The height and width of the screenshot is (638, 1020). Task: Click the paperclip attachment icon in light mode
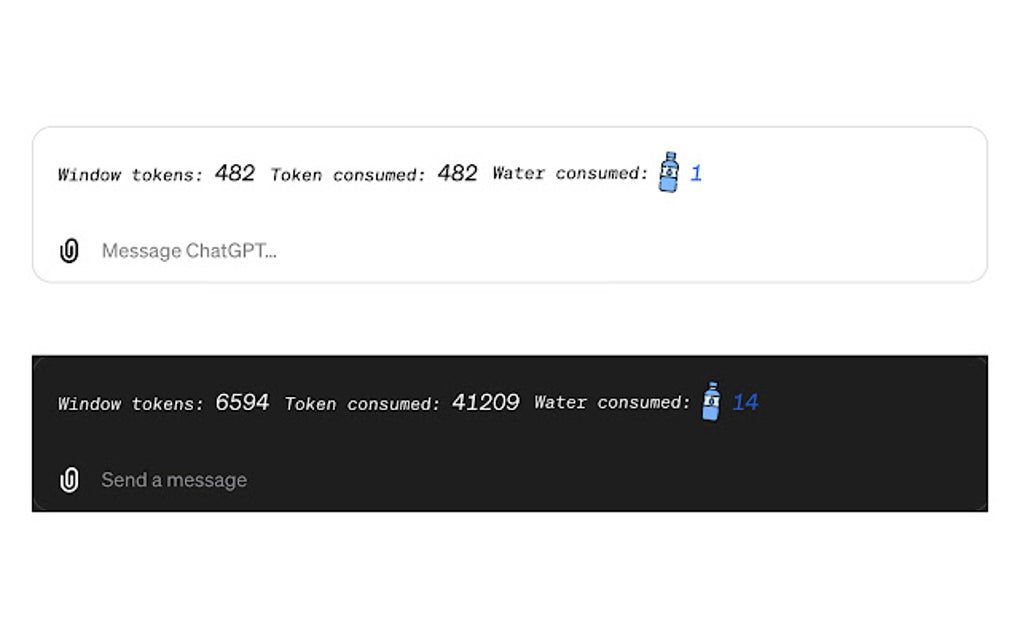tap(69, 250)
